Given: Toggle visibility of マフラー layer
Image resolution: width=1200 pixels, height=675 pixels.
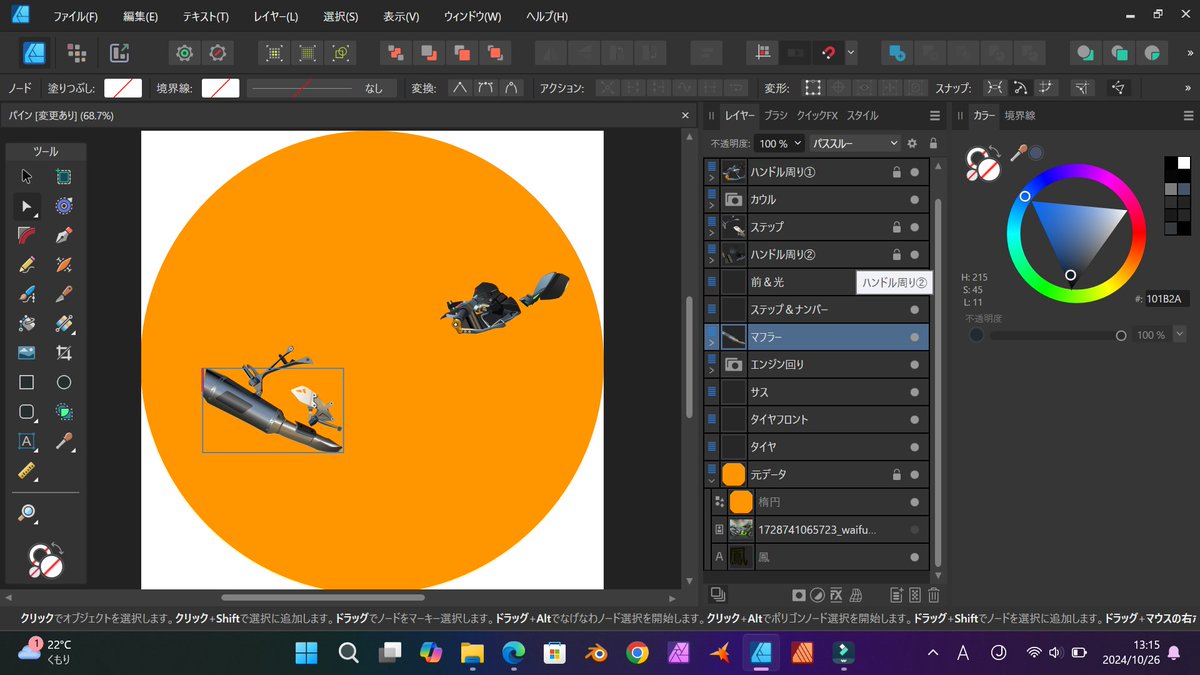Looking at the screenshot, I should pyautogui.click(x=914, y=337).
